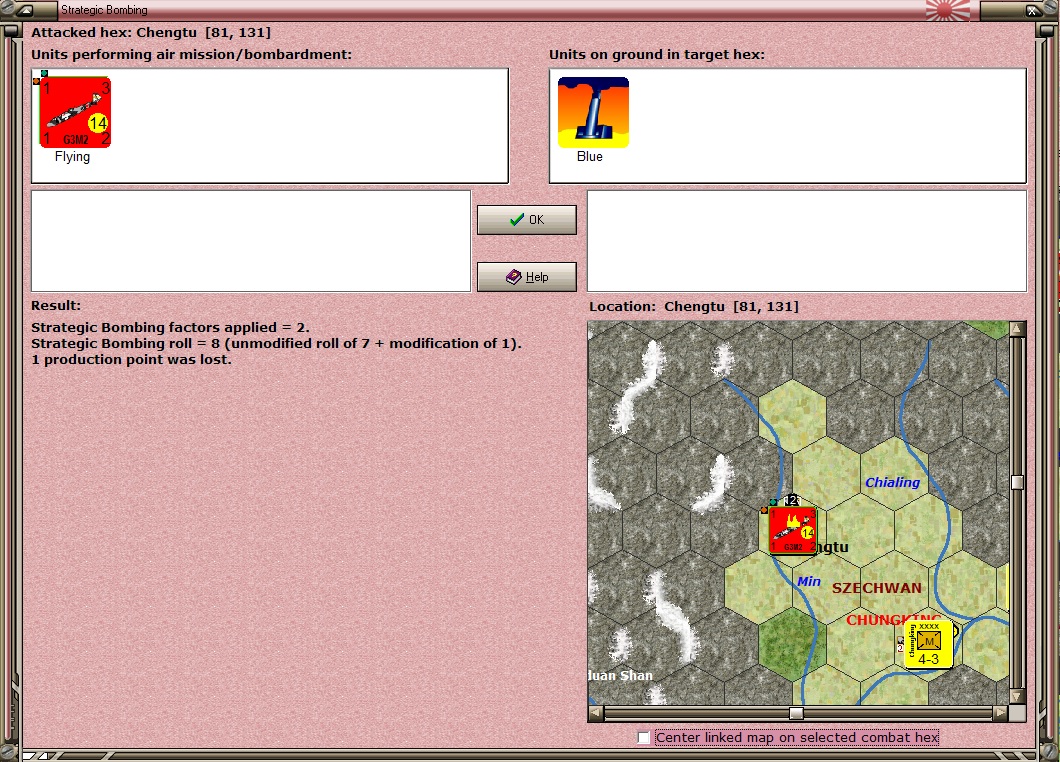This screenshot has height=762, width=1060.
Task: Select the Blue factory target icon
Action: pos(593,112)
